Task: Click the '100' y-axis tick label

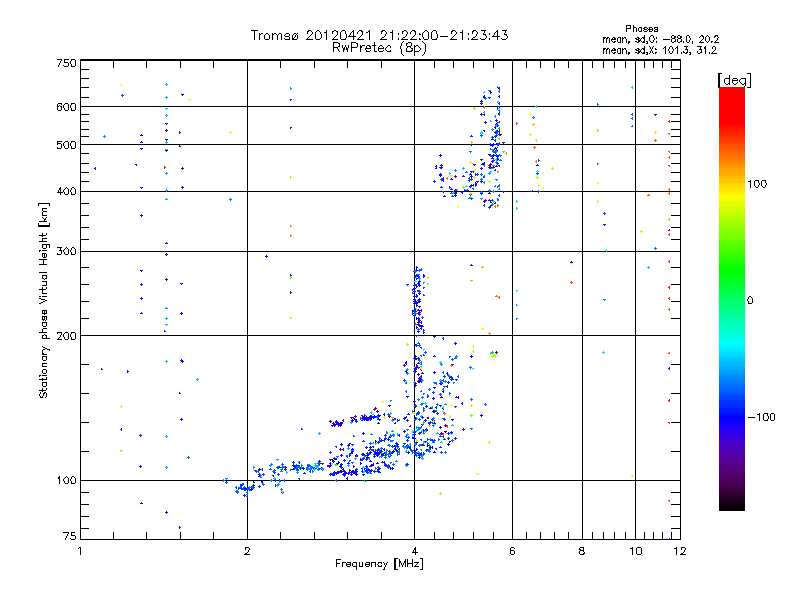Action: (66, 480)
